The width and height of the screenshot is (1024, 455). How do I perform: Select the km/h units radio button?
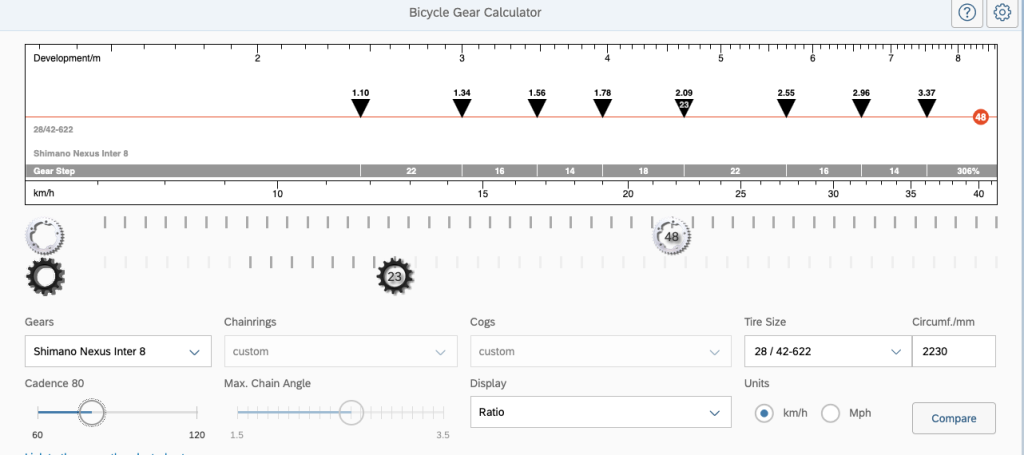[x=765, y=413]
